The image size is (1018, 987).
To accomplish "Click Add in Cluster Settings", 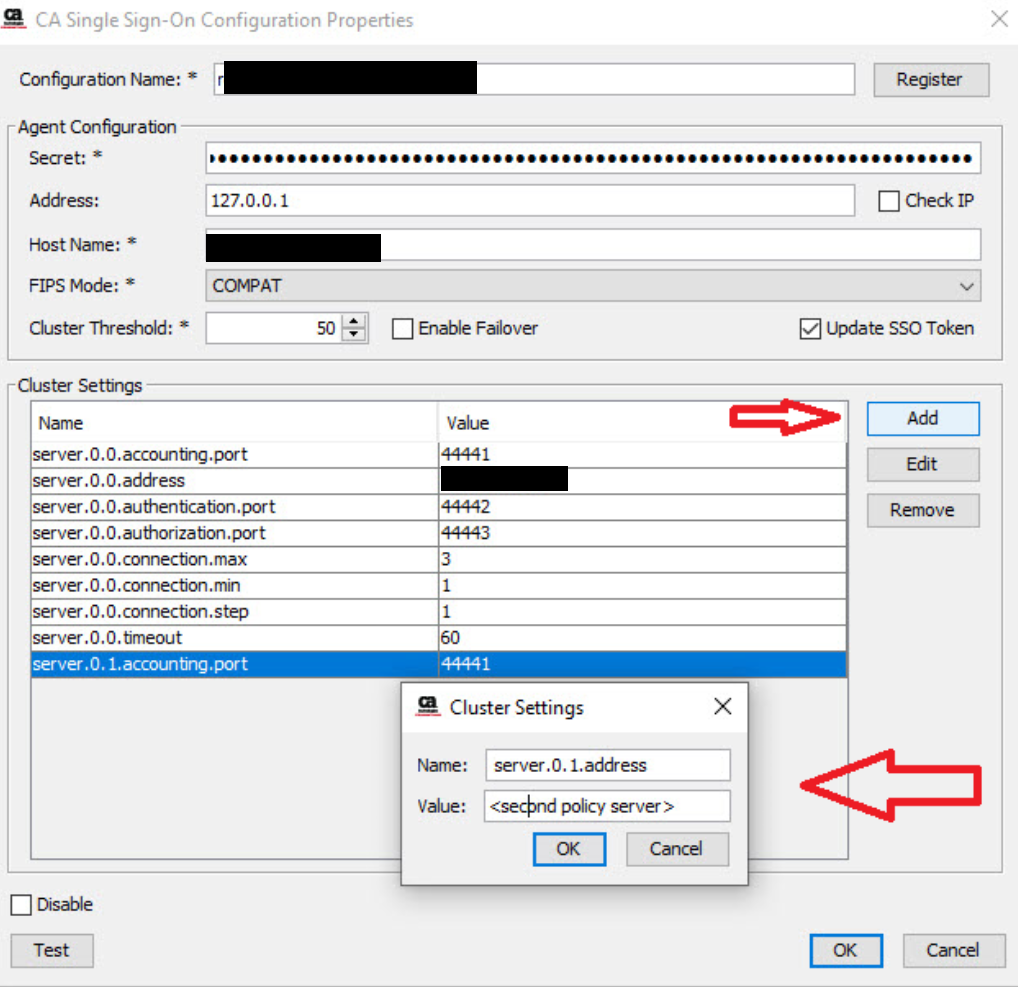I will click(x=923, y=418).
